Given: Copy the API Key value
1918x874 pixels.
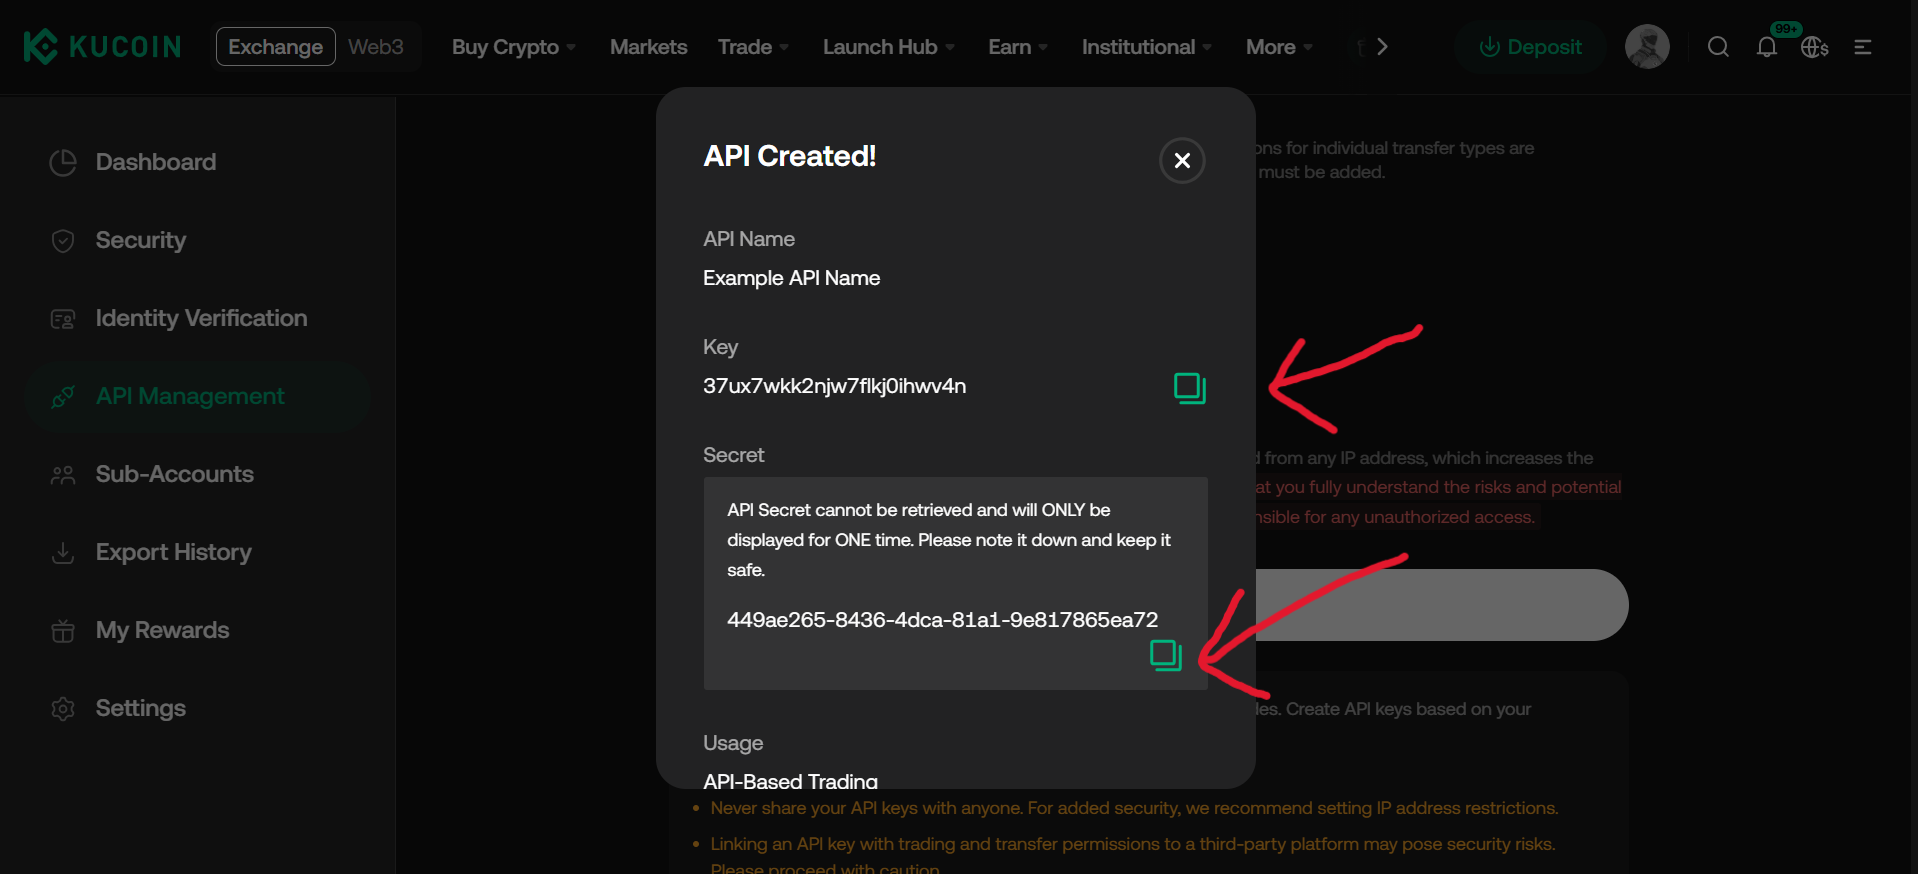Looking at the screenshot, I should click(1189, 388).
